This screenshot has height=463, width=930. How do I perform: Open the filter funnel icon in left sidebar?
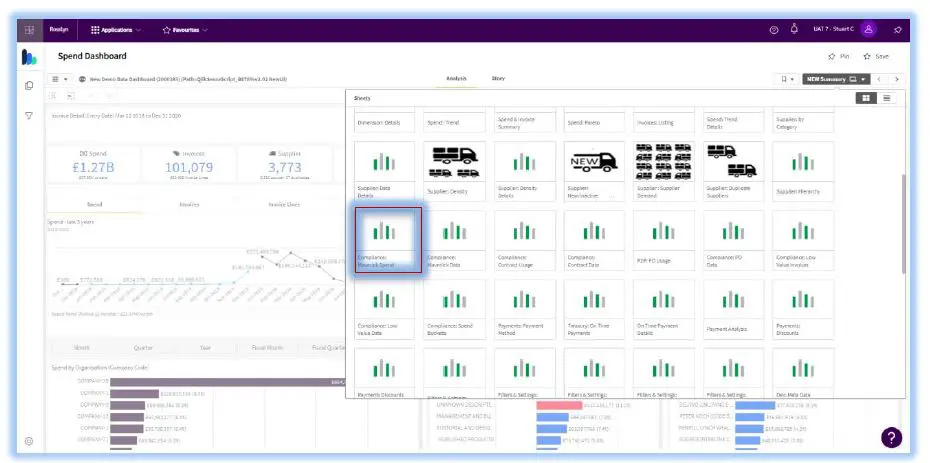coord(29,116)
